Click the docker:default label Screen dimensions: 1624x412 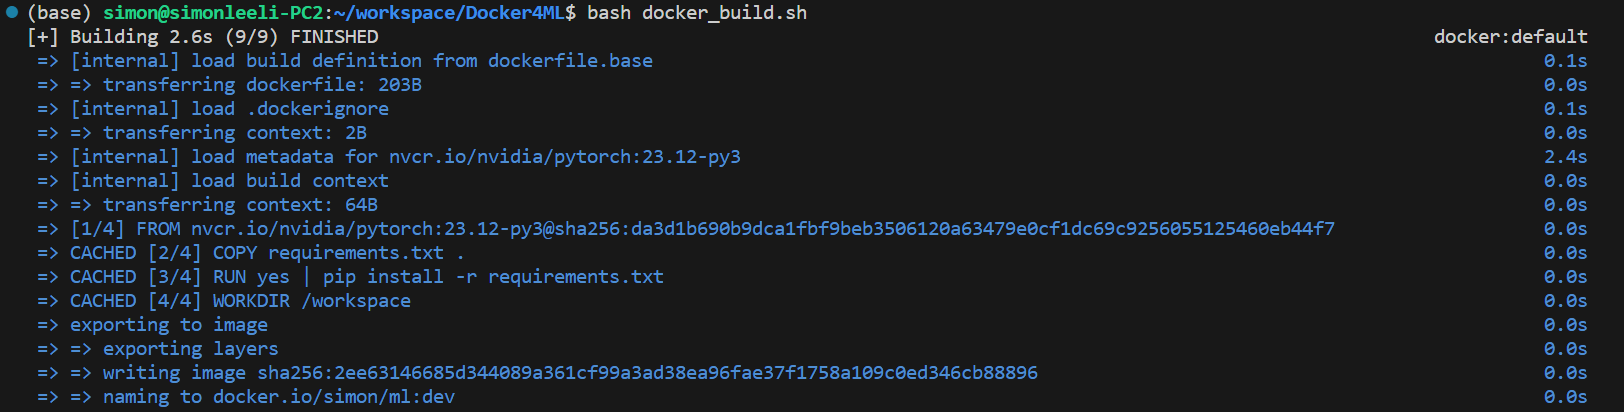point(1510,37)
